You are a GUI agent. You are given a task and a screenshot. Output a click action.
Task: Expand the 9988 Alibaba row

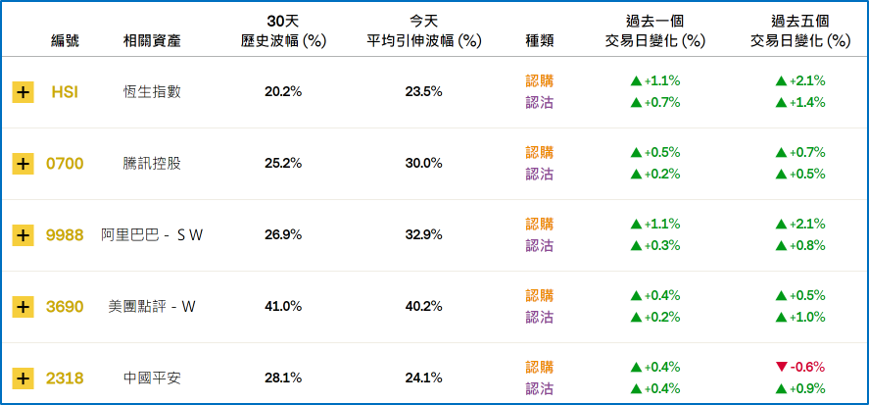tap(23, 235)
